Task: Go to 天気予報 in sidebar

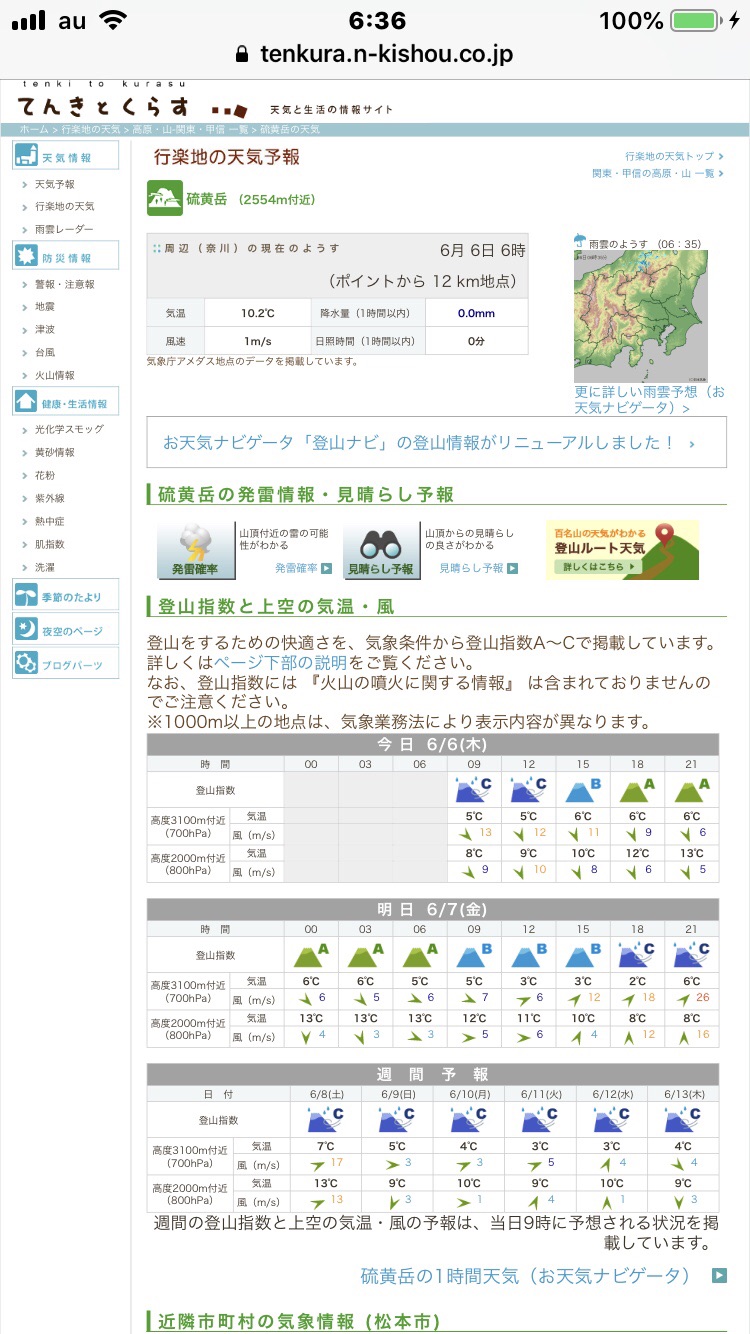Action: click(x=55, y=184)
